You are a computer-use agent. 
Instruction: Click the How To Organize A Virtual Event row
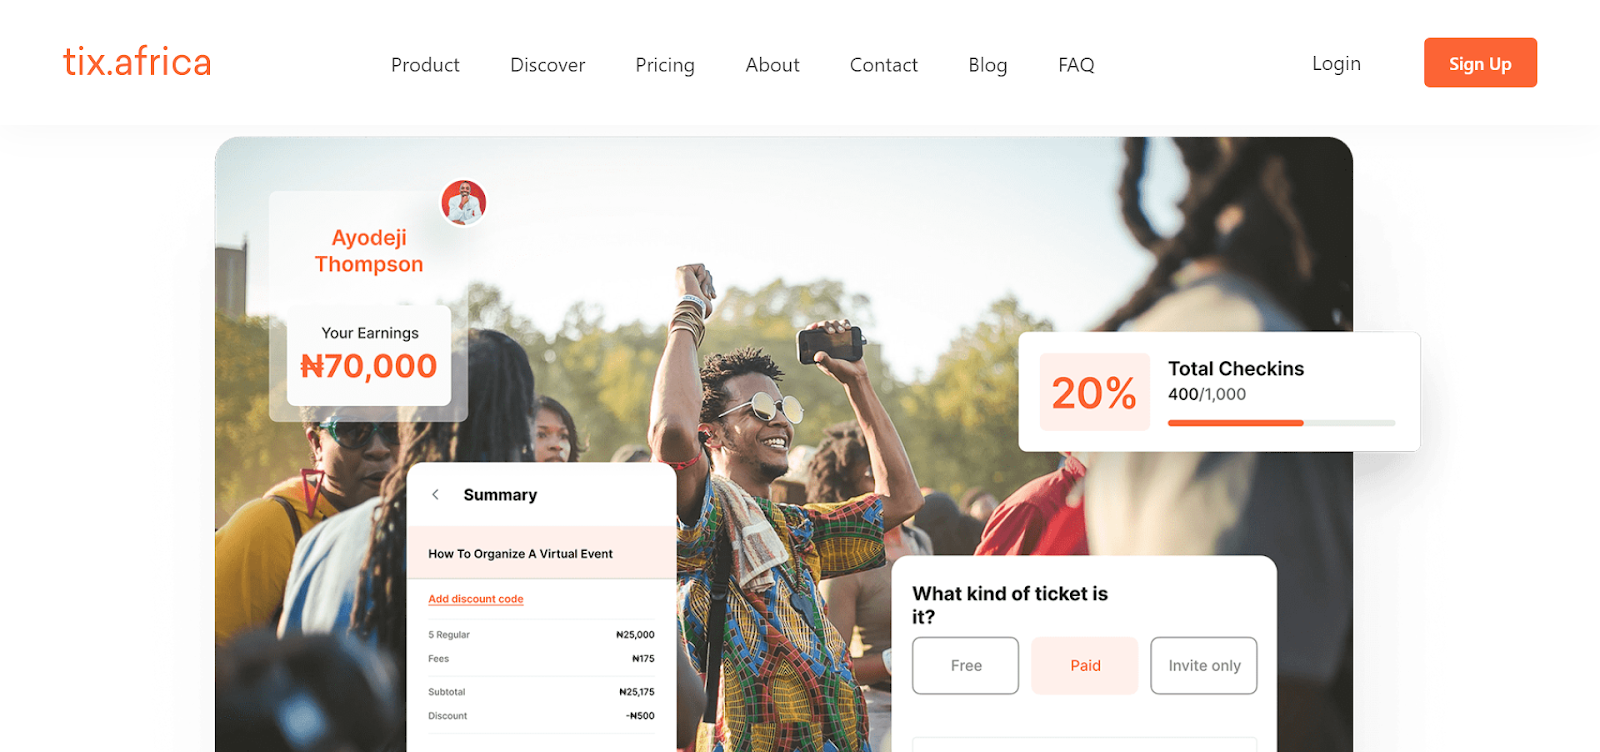pyautogui.click(x=541, y=553)
